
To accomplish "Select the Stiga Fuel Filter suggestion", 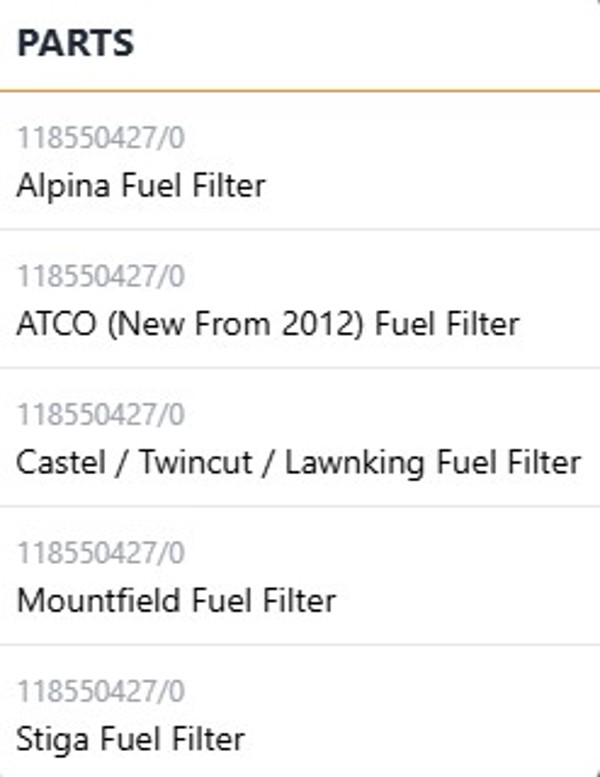I will click(x=300, y=711).
